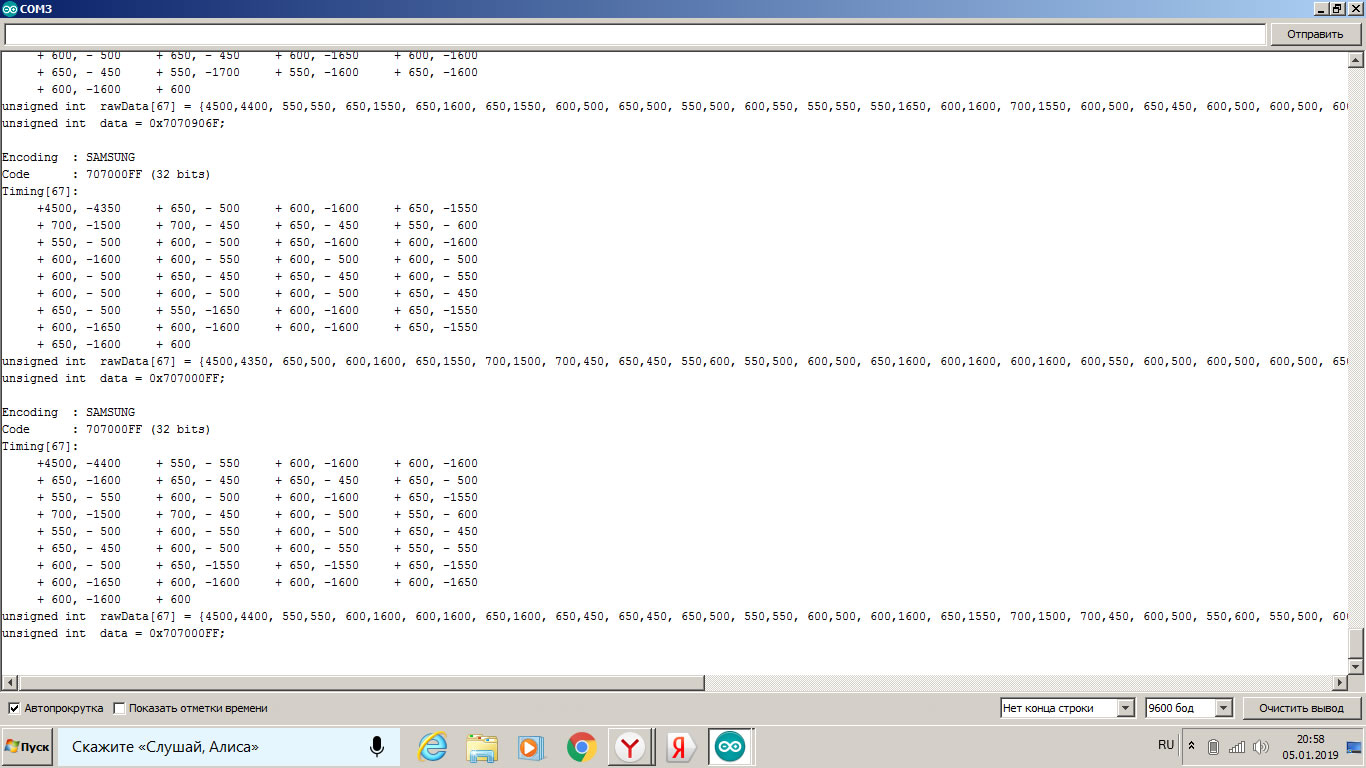This screenshot has height=768, width=1366.
Task: Open the Windows Start menu (Пуск)
Action: (27, 747)
